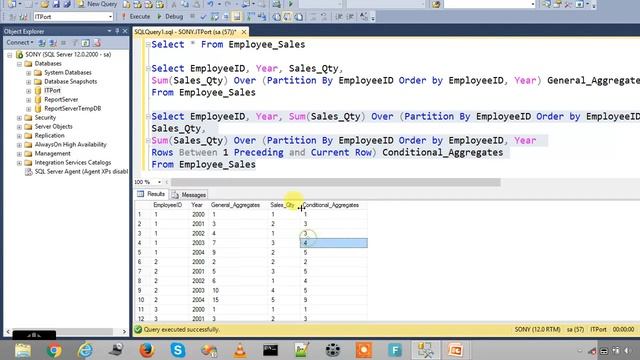
Task: Click the General_Aggregates column header
Action: pos(235,205)
